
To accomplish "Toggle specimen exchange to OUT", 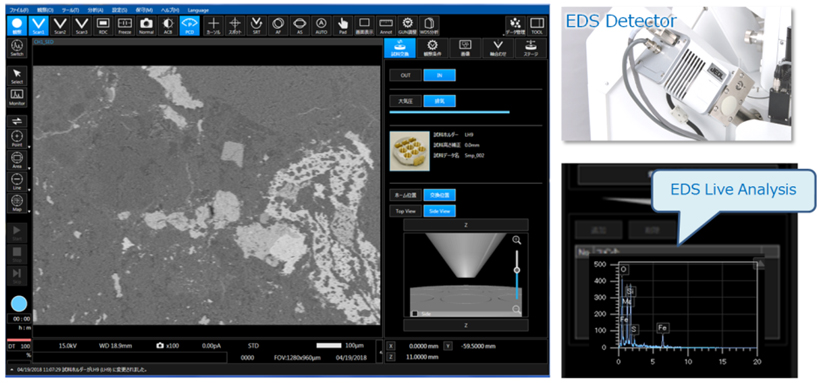I will (405, 75).
